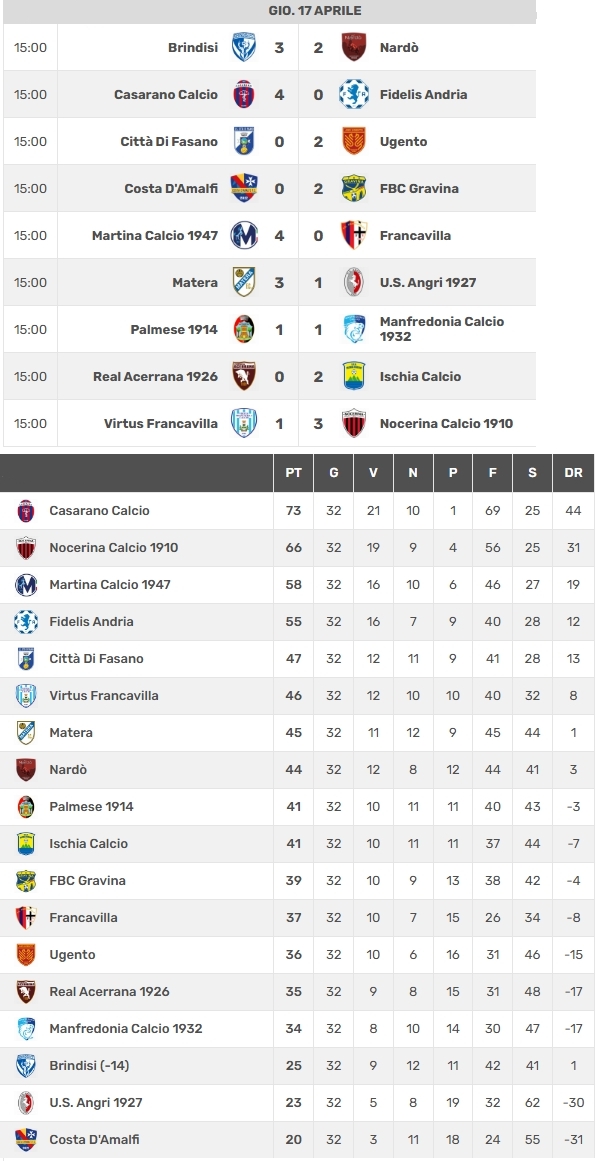The image size is (596, 1161).
Task: Click Fidelis Andria crest in the standings table
Action: 26,622
